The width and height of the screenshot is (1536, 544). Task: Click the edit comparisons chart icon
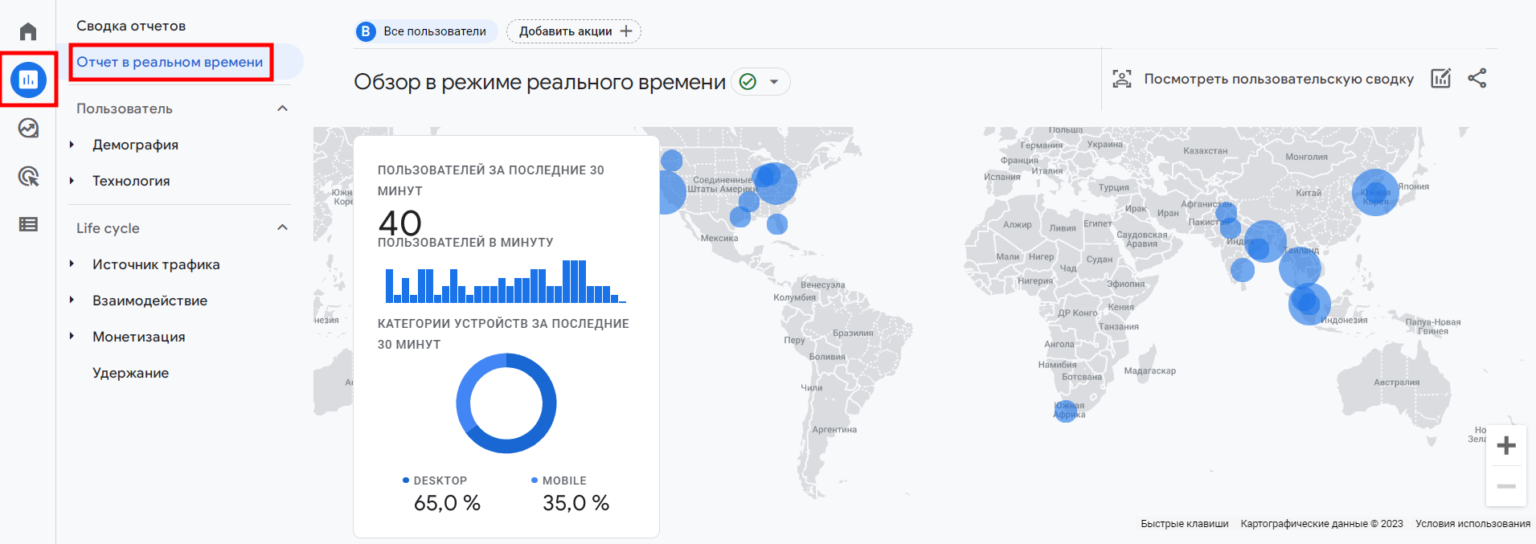click(x=1440, y=79)
